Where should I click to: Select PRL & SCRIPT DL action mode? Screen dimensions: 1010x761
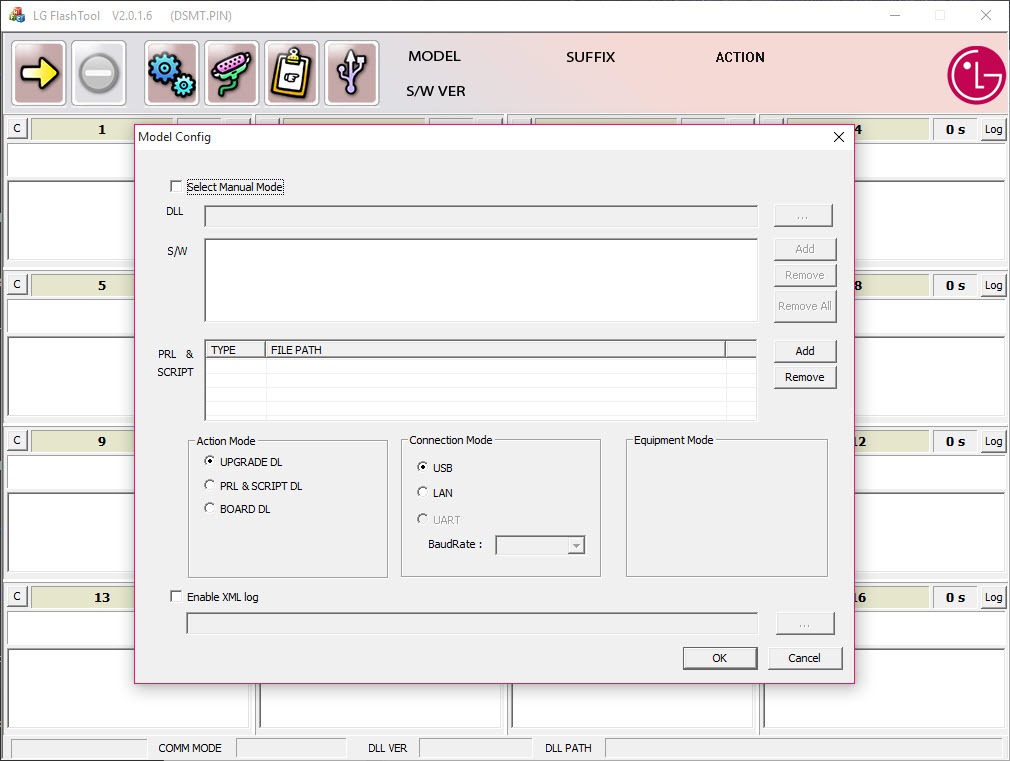point(210,486)
